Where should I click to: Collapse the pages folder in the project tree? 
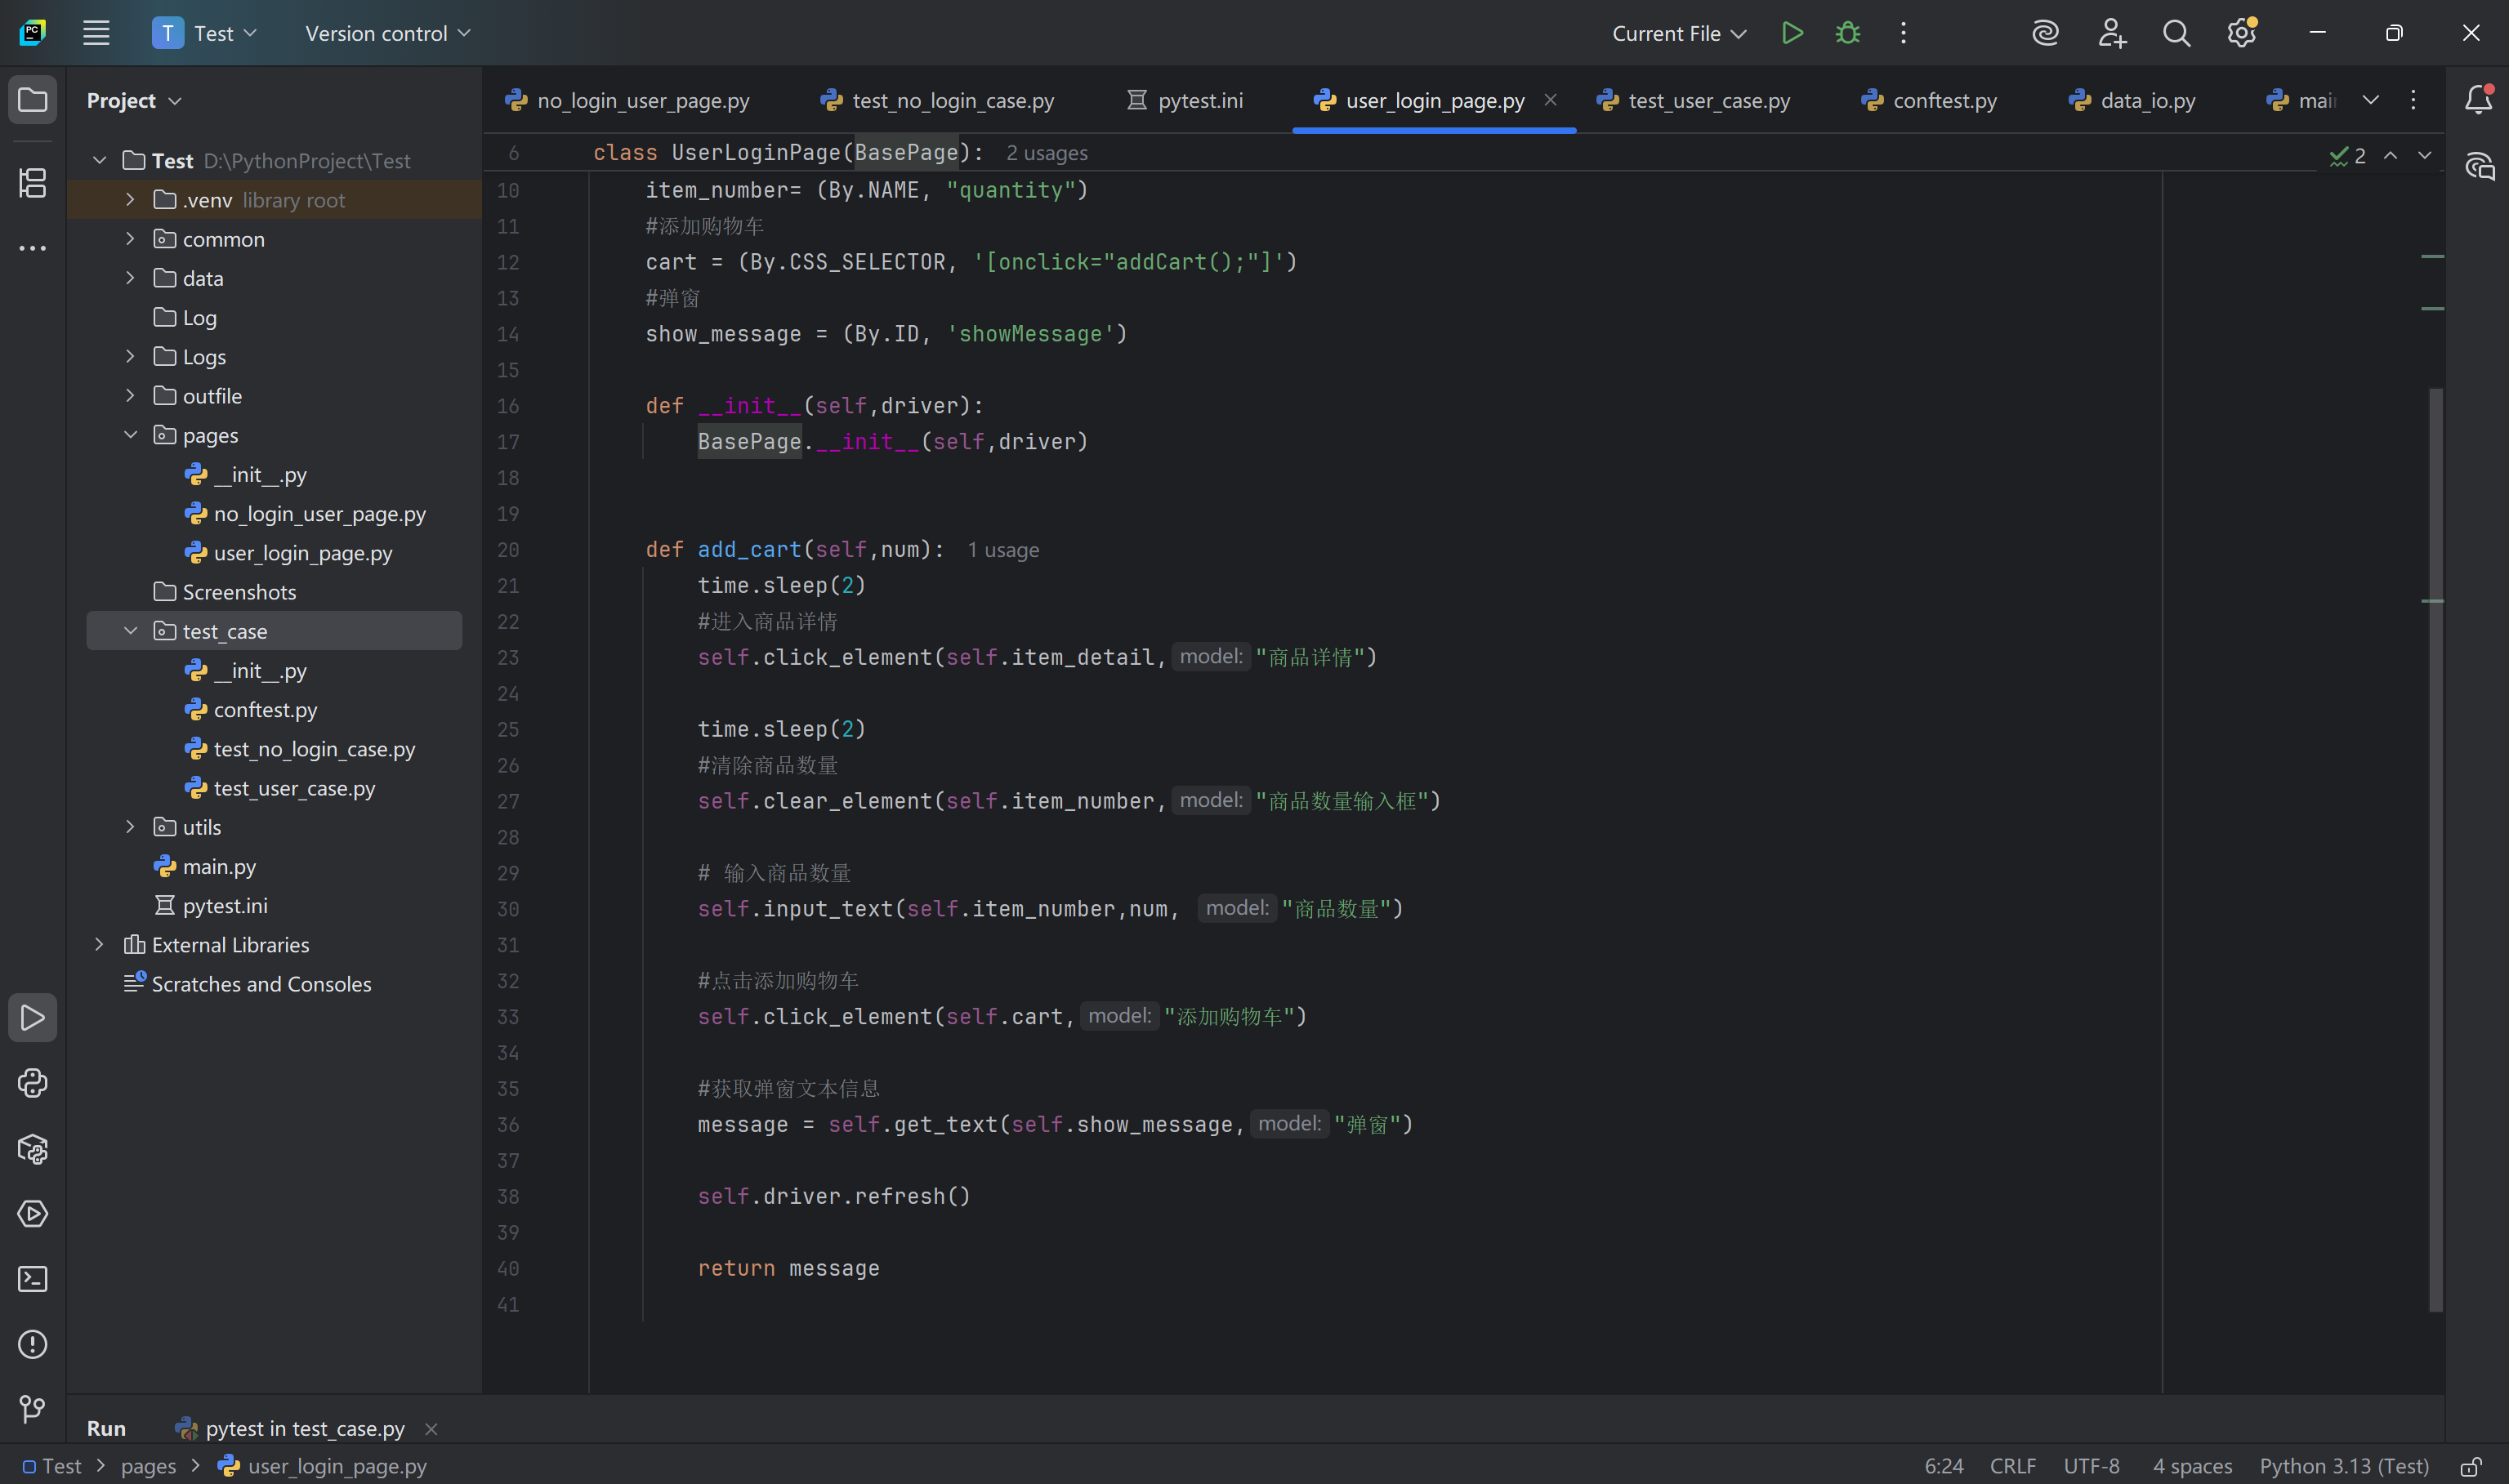click(130, 435)
